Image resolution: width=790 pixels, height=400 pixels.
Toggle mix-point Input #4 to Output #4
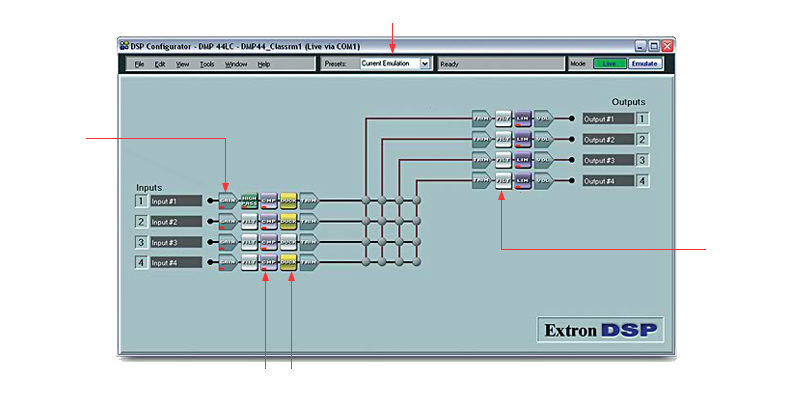(416, 262)
